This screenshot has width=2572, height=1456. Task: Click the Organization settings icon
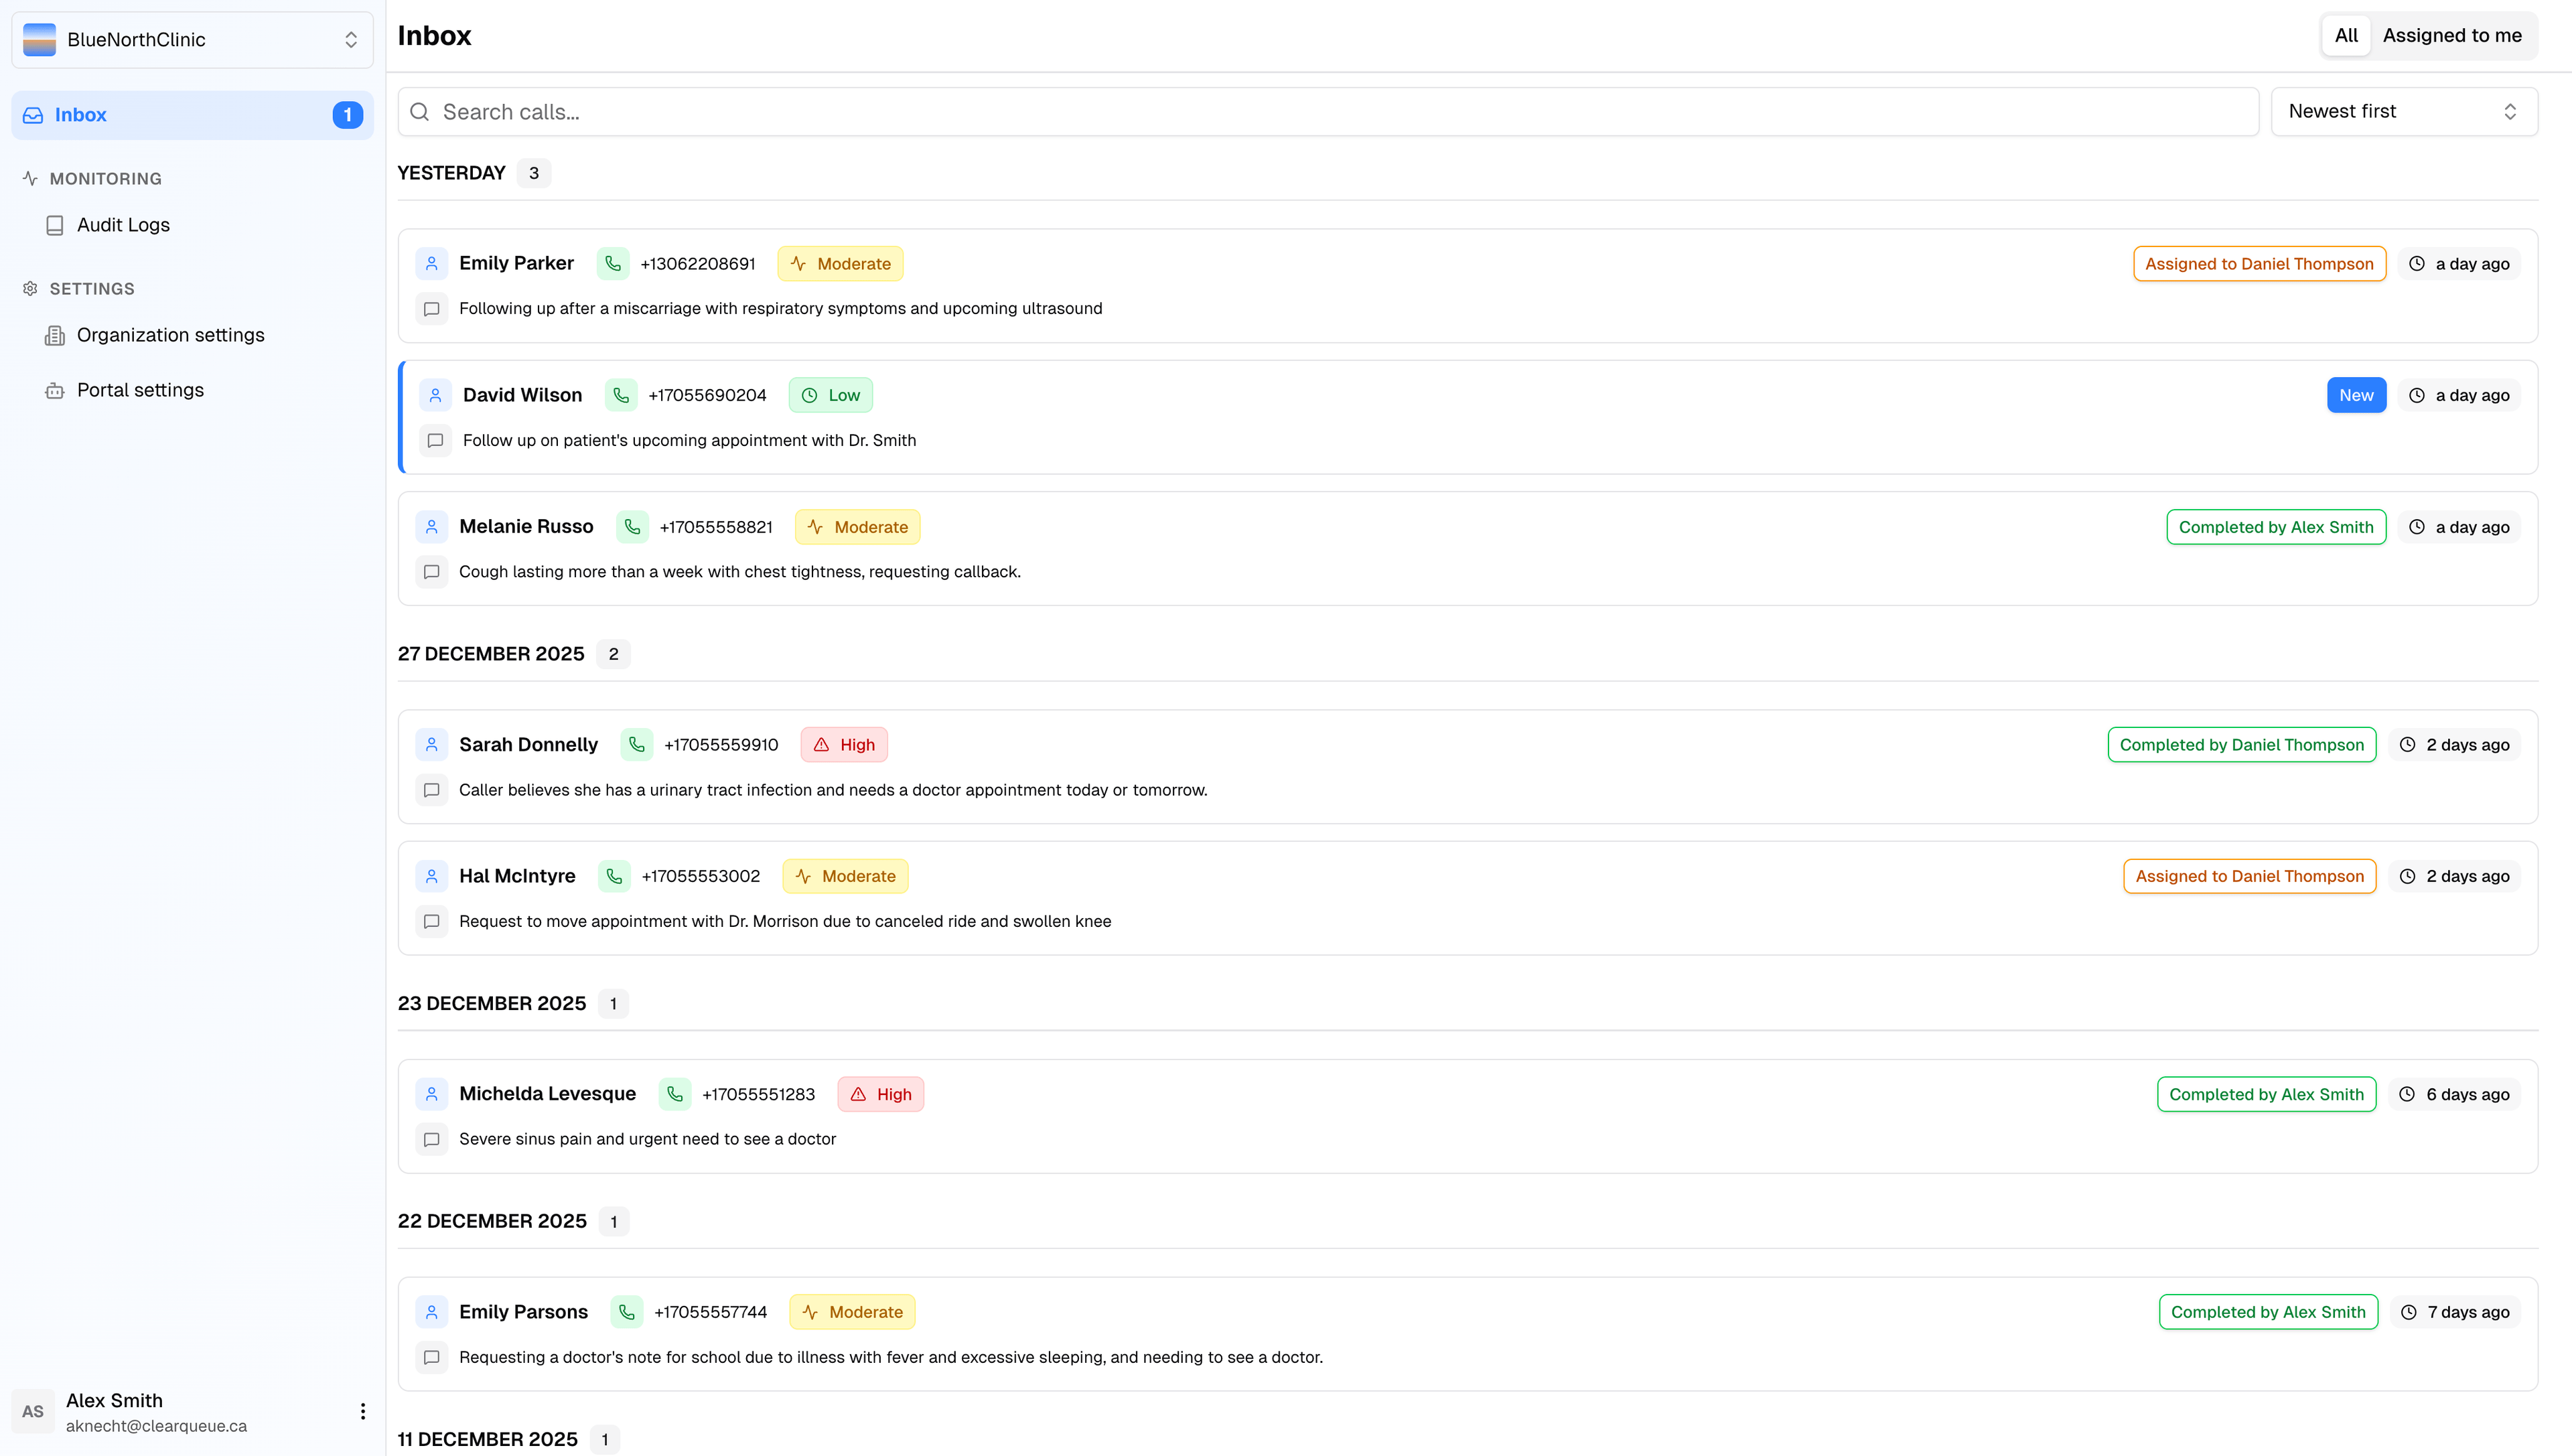pos(54,335)
